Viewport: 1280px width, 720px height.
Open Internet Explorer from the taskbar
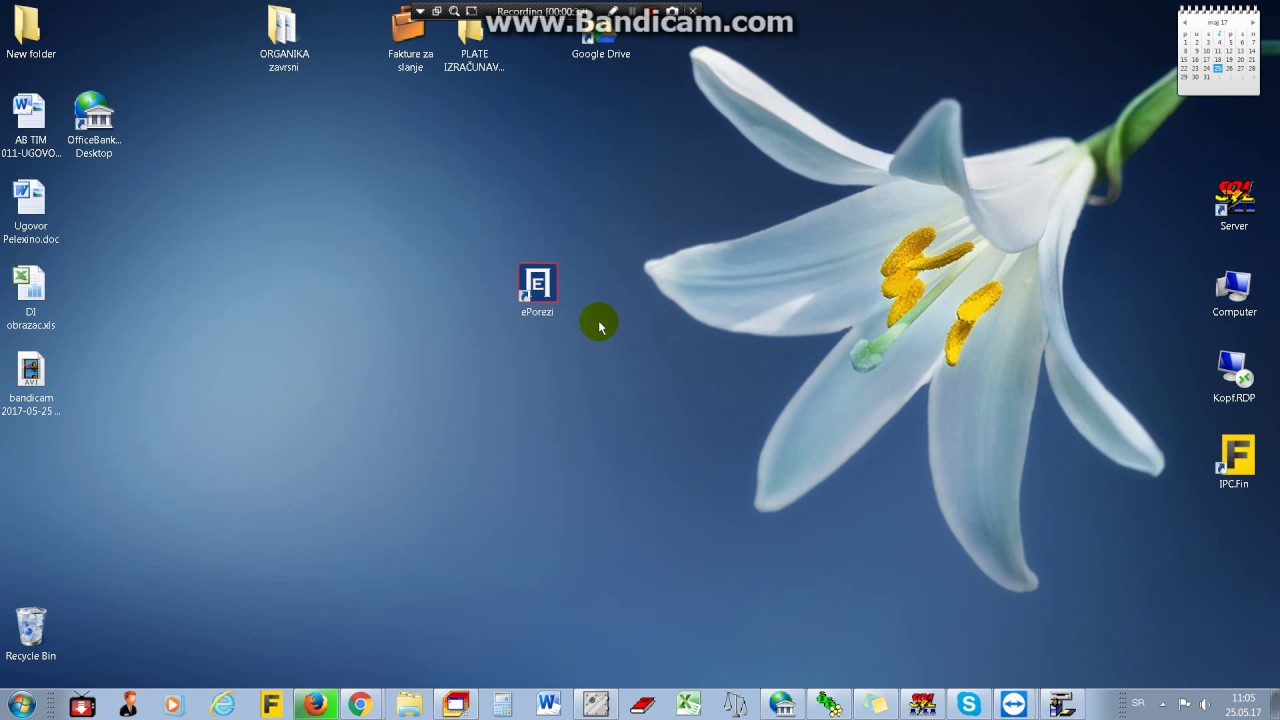tap(222, 704)
